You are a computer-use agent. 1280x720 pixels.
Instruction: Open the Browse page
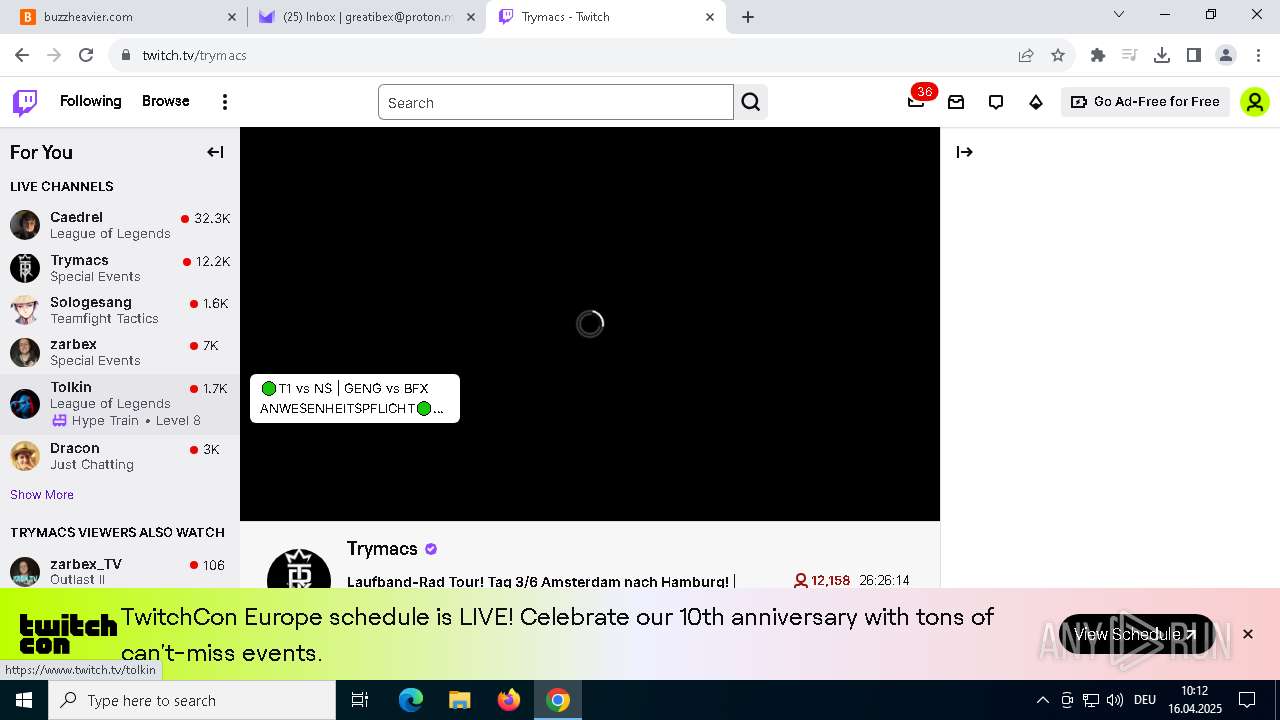[165, 101]
